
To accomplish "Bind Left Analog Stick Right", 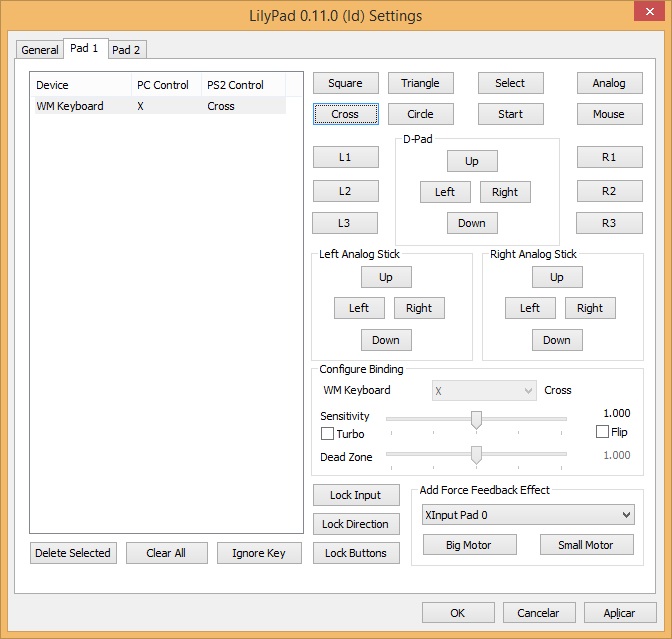I will (419, 308).
